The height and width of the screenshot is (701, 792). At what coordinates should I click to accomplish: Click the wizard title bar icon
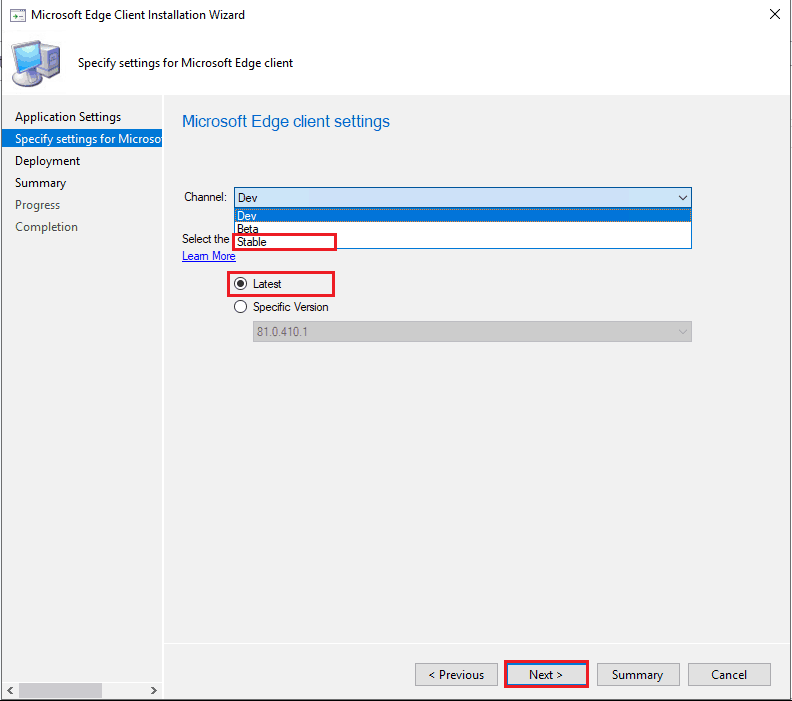18,16
